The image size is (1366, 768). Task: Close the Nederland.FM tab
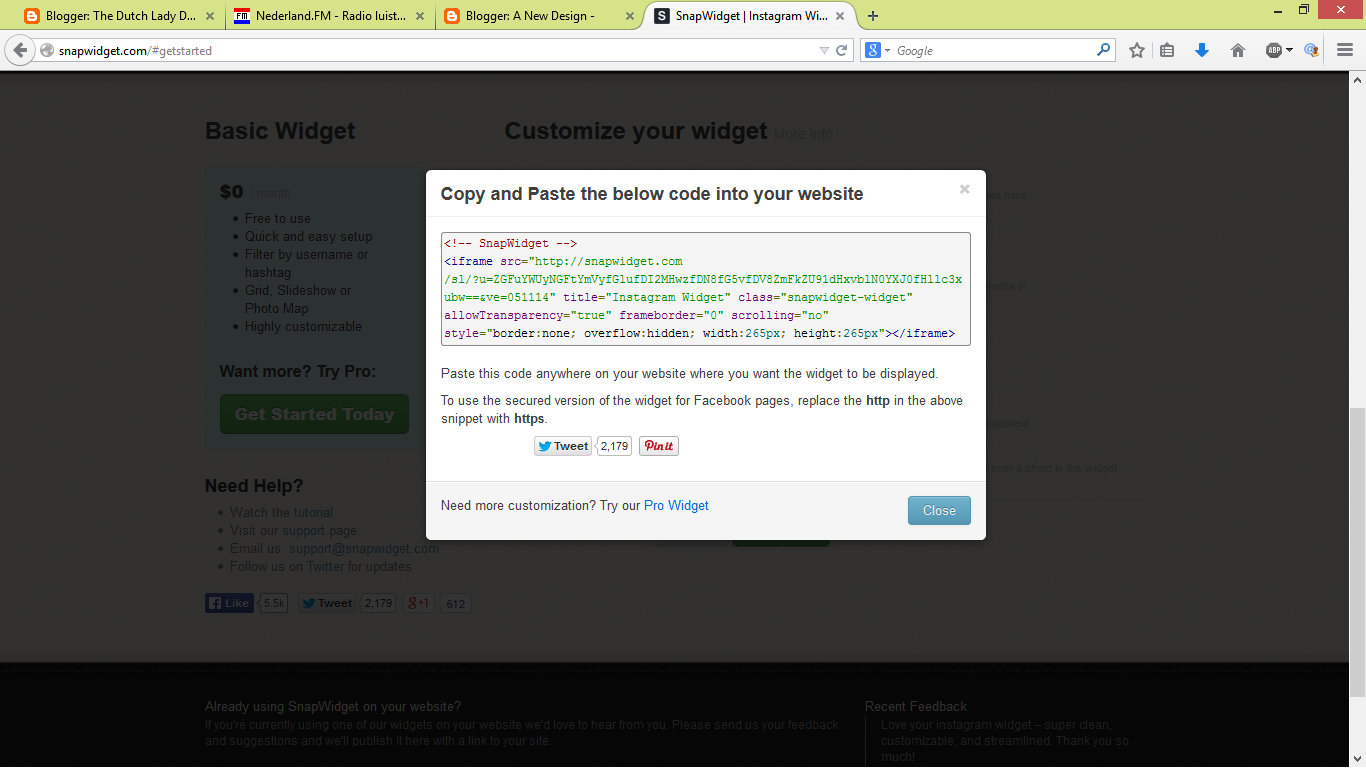coord(421,16)
